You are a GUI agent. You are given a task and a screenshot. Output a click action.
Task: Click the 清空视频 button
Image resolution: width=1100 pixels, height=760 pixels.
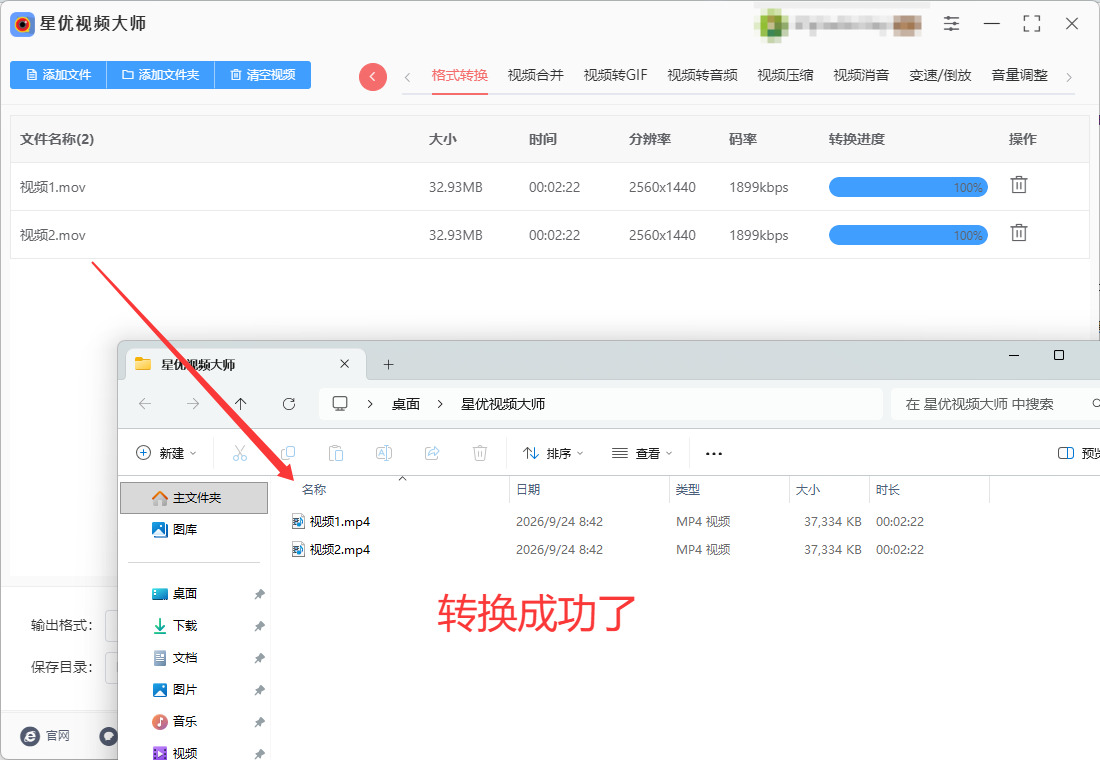263,75
